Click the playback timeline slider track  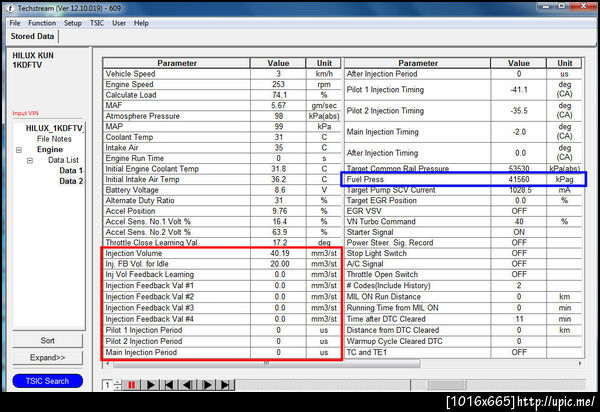[410, 385]
